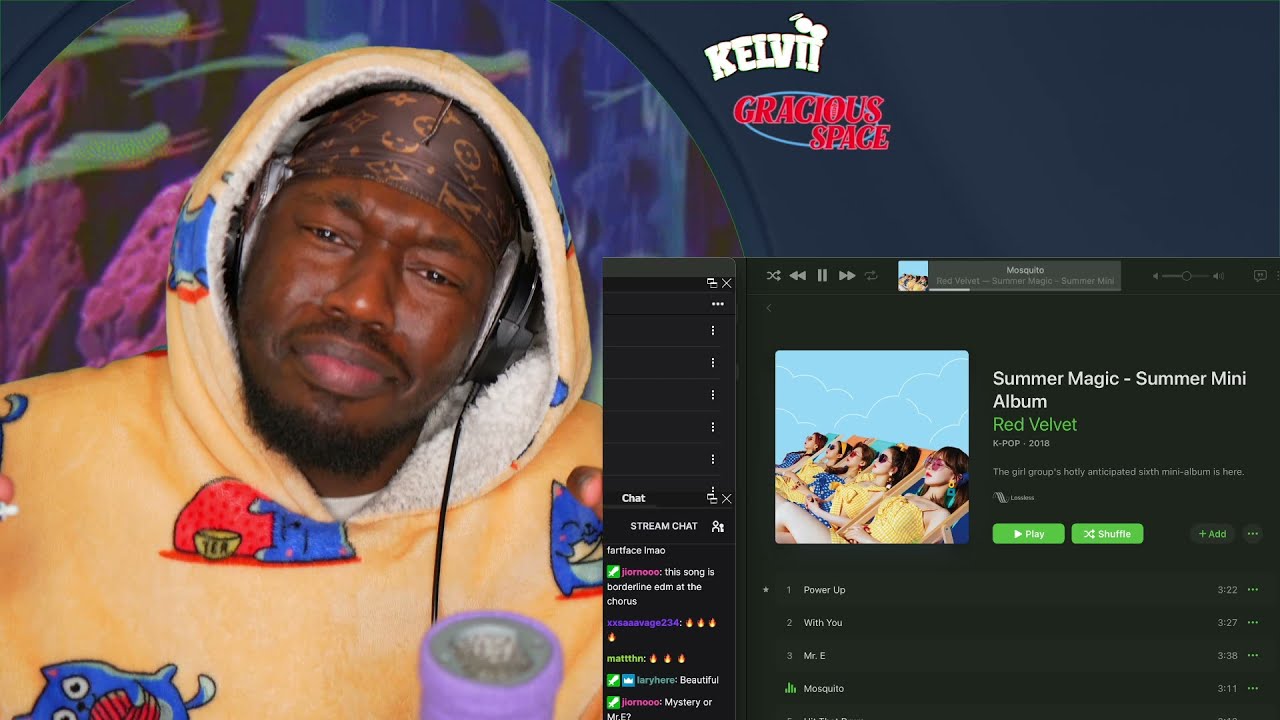Image resolution: width=1280 pixels, height=720 pixels.
Task: Open the horizontal three-dots menu in the upper dock panel
Action: 717,303
